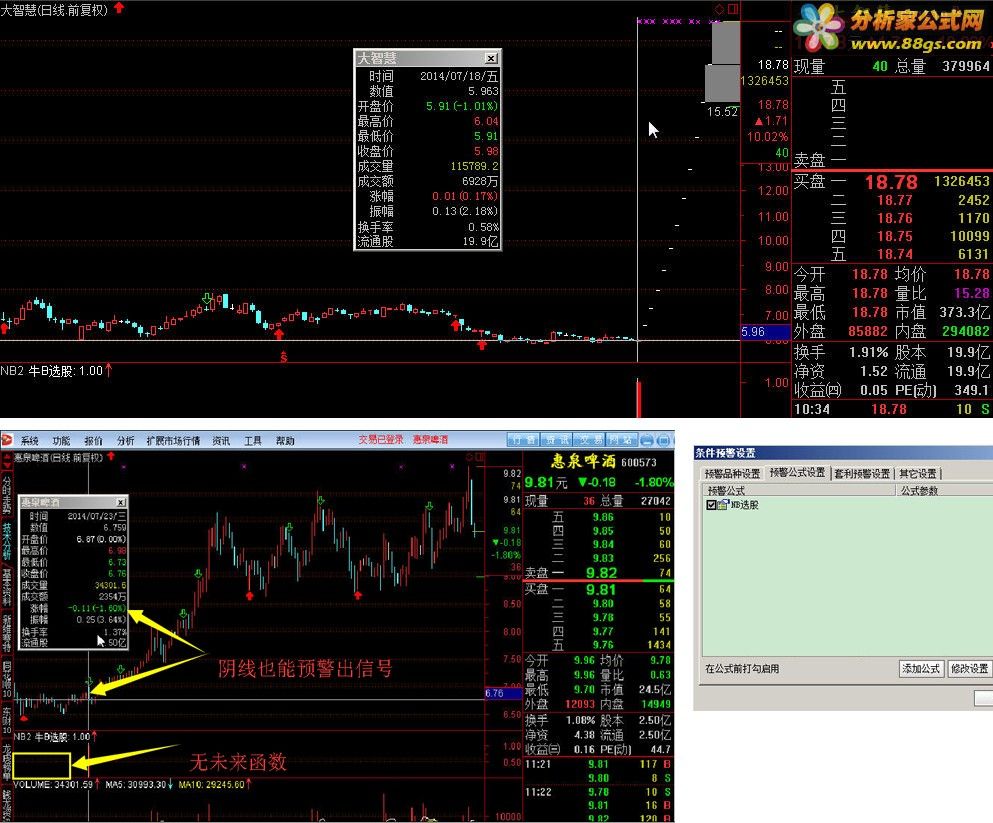
Task: Select the 分时走势 sidebar tab
Action: (x=6, y=495)
